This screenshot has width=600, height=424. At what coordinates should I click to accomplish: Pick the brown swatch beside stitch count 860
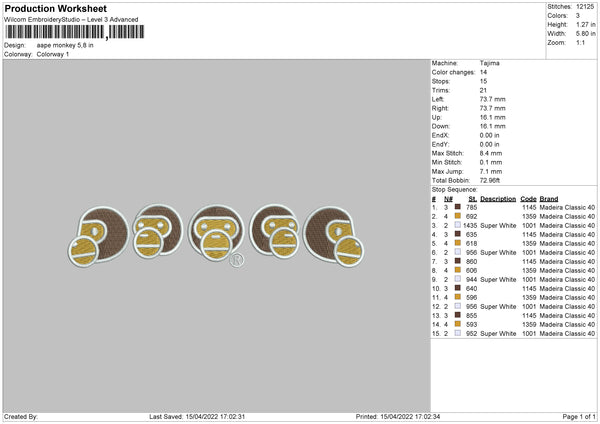[x=457, y=261]
